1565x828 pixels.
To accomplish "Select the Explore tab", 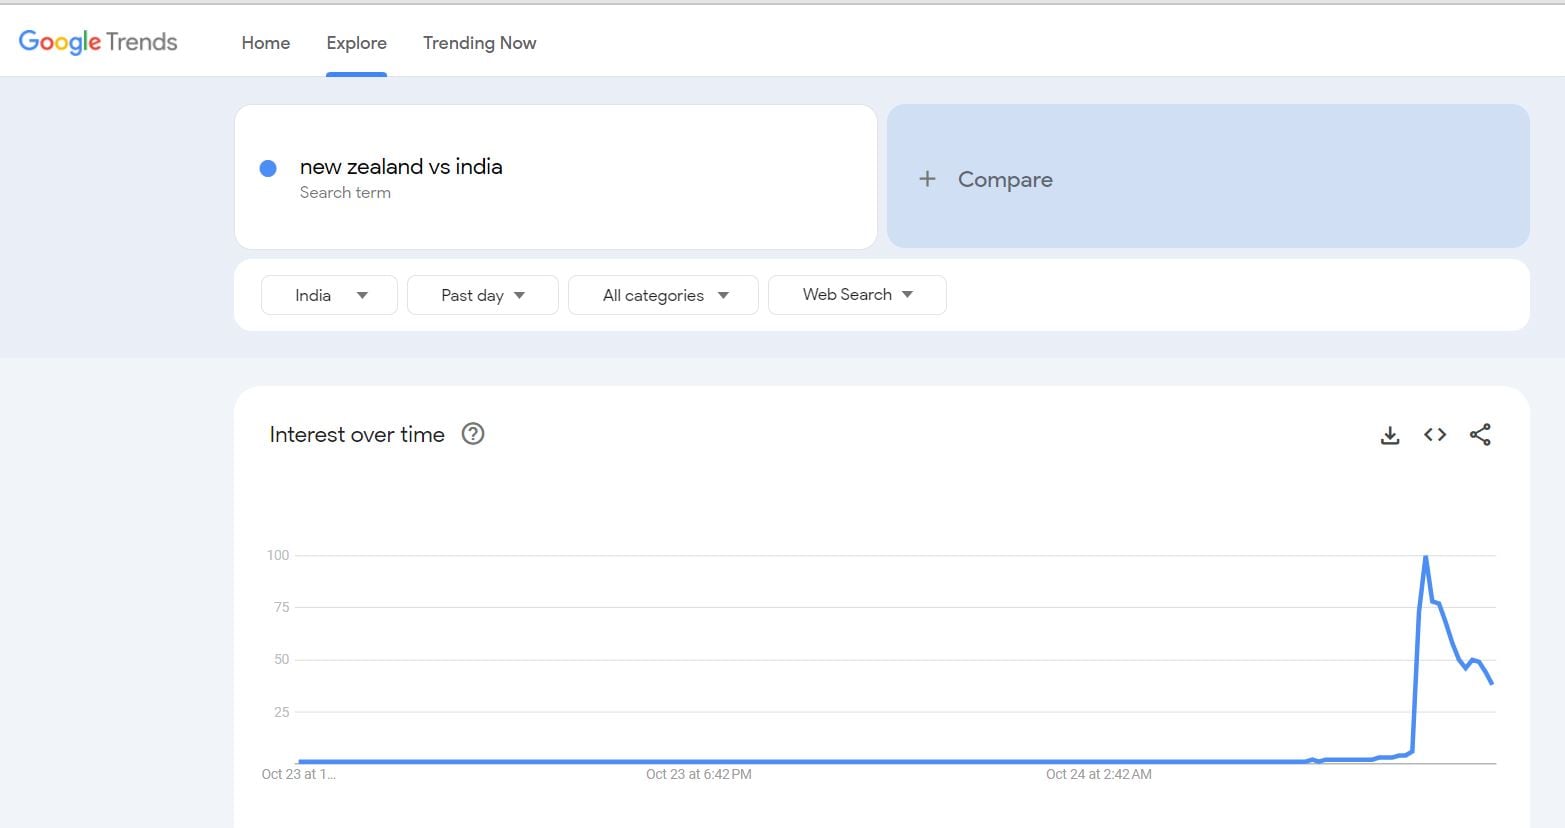I will click(356, 43).
